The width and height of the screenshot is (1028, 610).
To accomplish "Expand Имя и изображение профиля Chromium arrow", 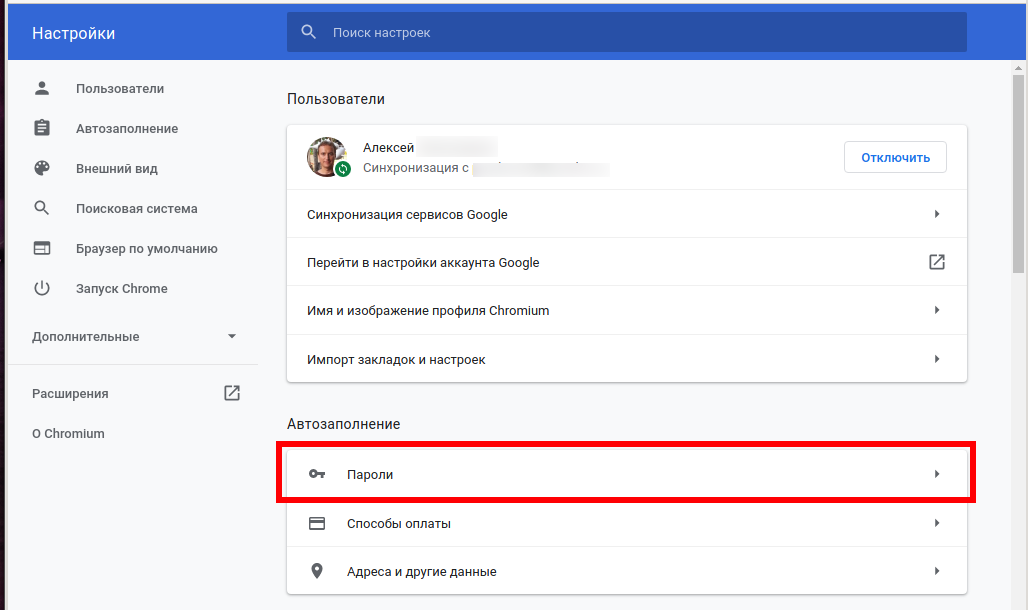I will (937, 310).
